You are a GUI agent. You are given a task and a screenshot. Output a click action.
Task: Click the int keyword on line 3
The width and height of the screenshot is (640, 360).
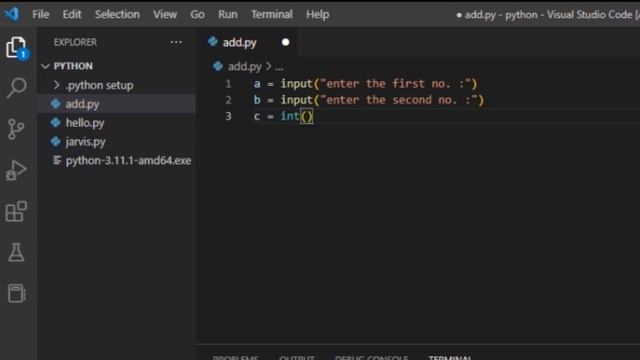[290, 116]
